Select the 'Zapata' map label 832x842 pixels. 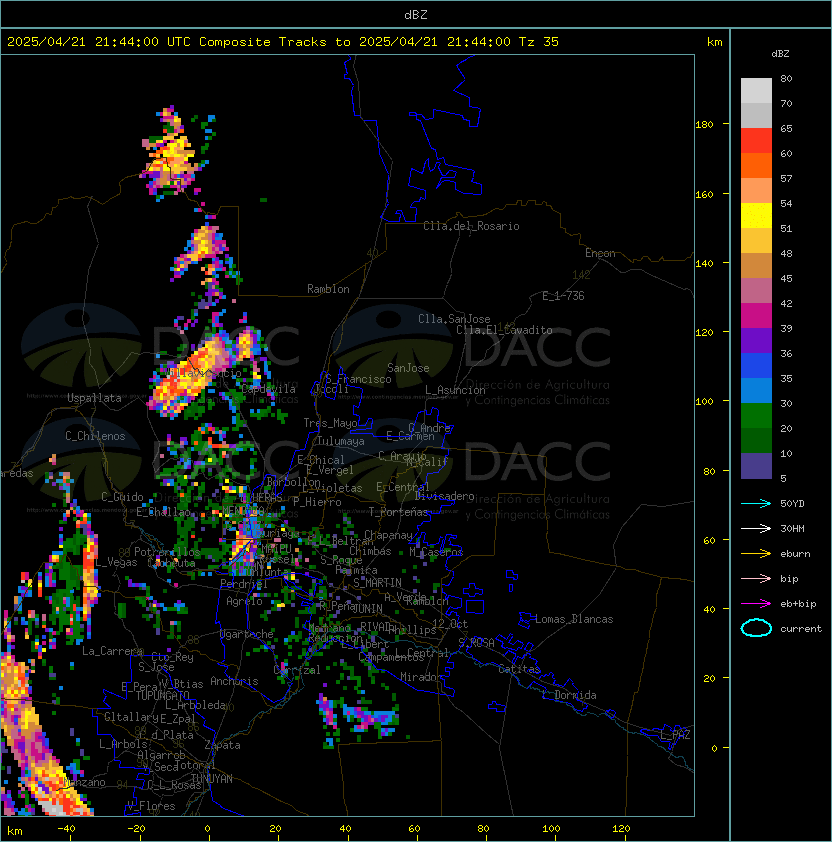pyautogui.click(x=222, y=745)
